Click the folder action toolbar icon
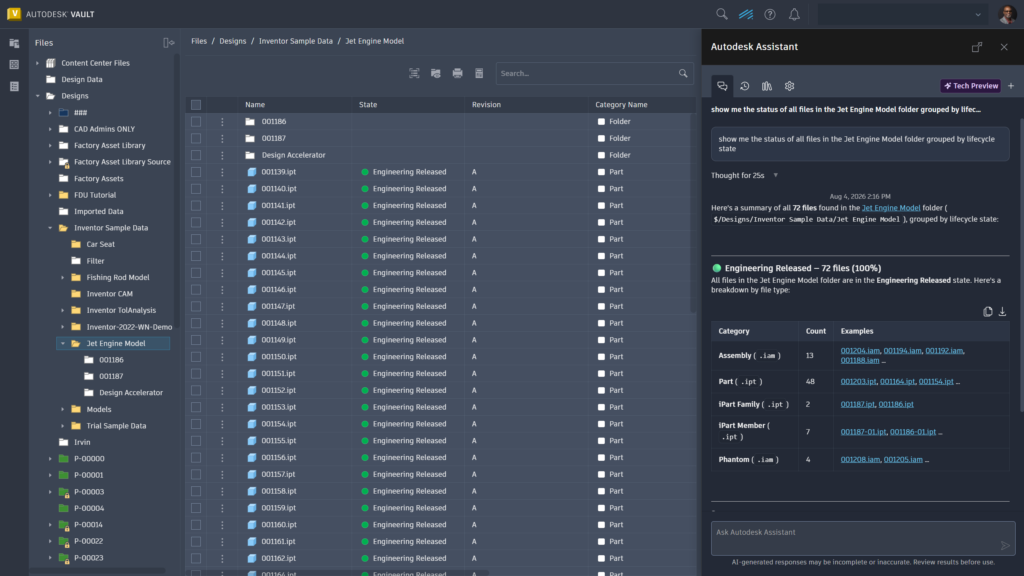The width and height of the screenshot is (1024, 576). (x=436, y=73)
